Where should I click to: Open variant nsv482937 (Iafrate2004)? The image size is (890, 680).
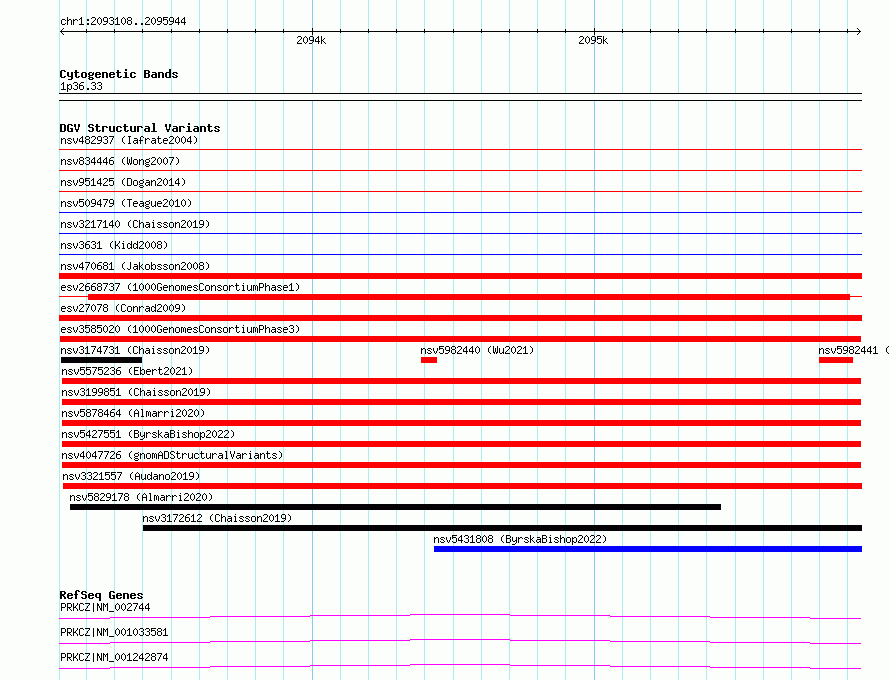[129, 140]
